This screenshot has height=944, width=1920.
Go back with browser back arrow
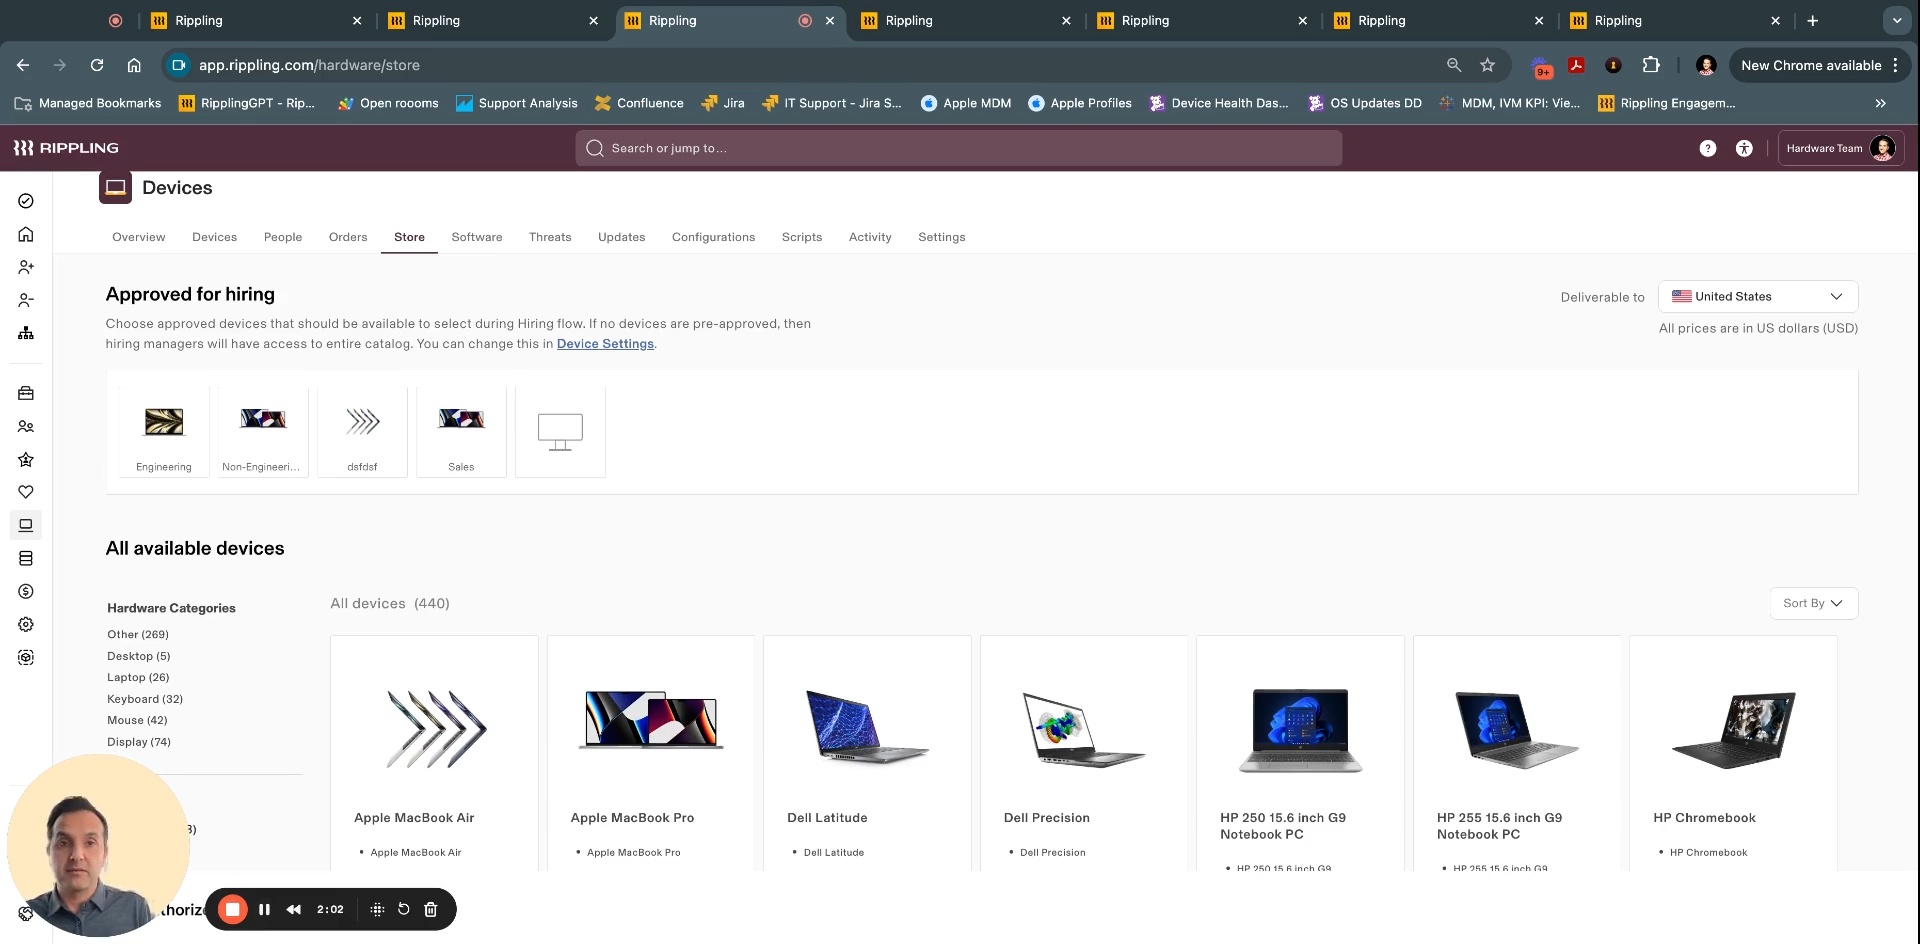tap(23, 65)
